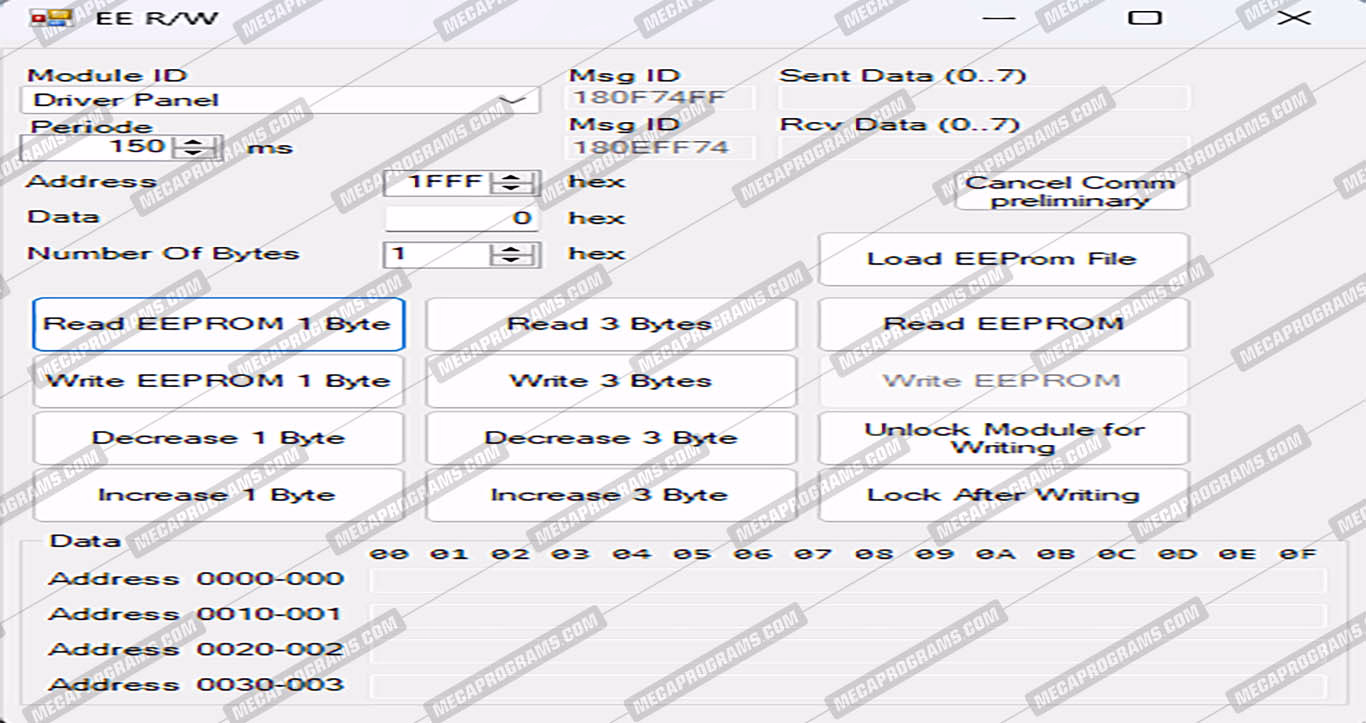Click into the Data hex input field

(462, 218)
